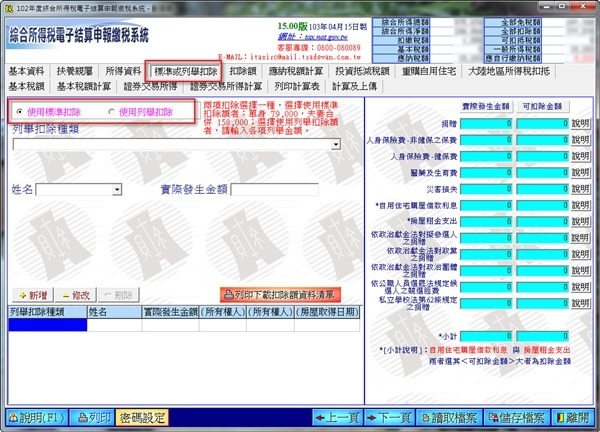
Task: Open the 標準或列舉扣除 tab
Action: tap(186, 71)
